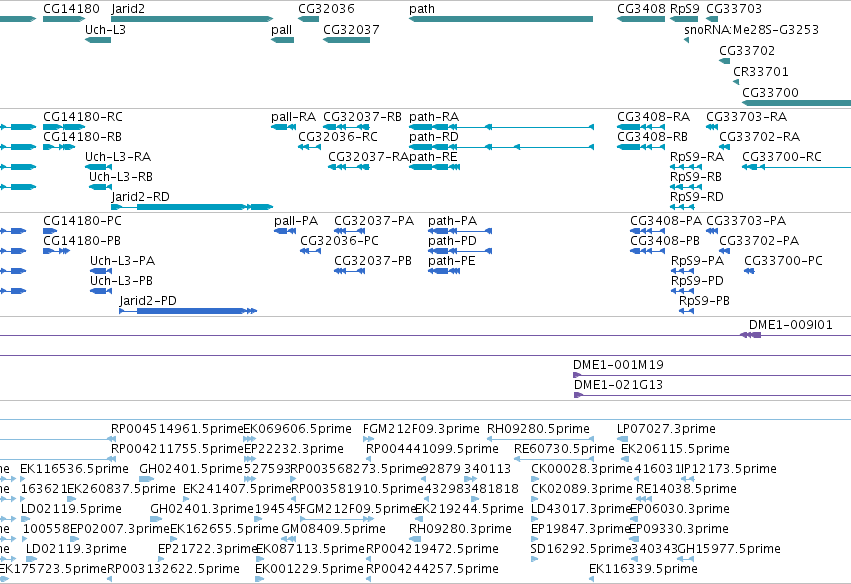Click EST EK069606.5prime
851x584 pixels.
(x=297, y=429)
